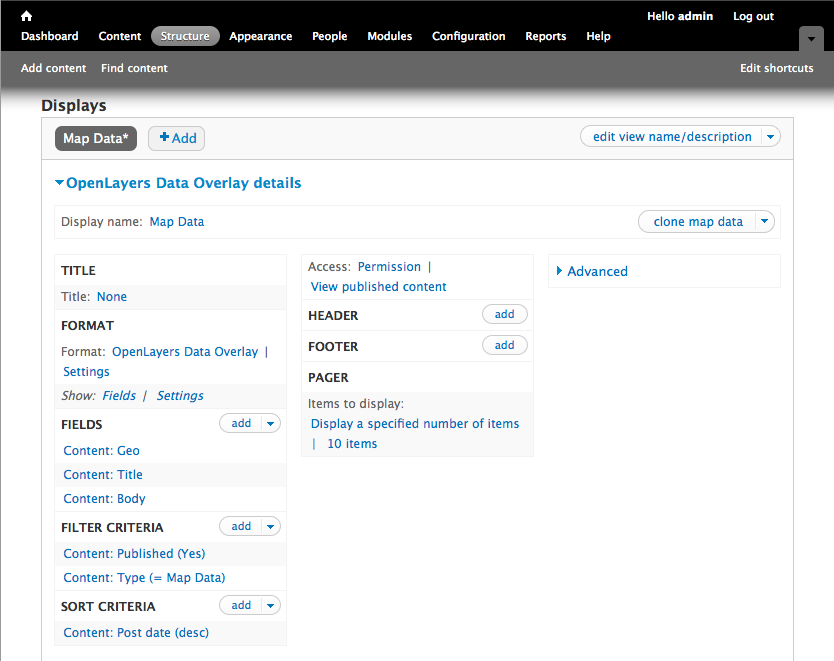
Task: Open the edit view name/description dropdown arrow
Action: tap(769, 137)
